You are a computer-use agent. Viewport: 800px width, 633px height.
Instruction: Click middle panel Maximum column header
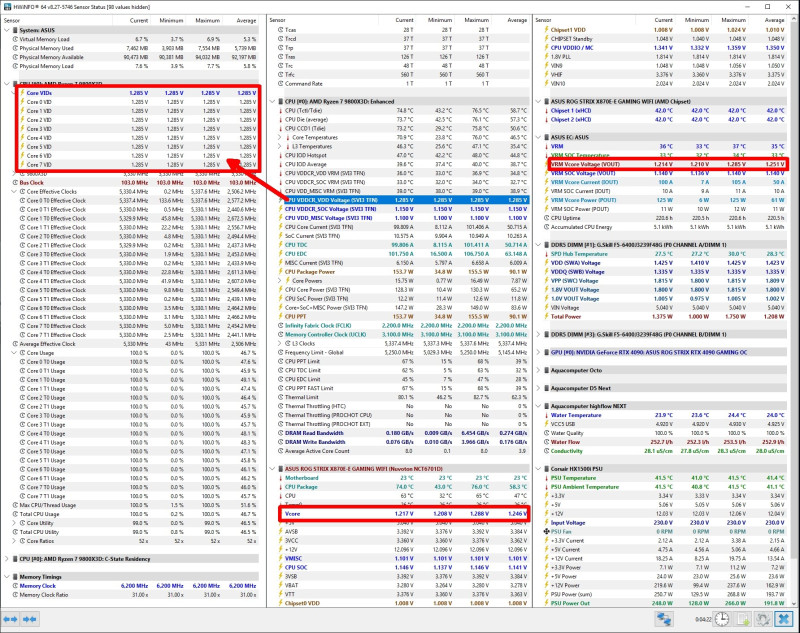[x=471, y=20]
